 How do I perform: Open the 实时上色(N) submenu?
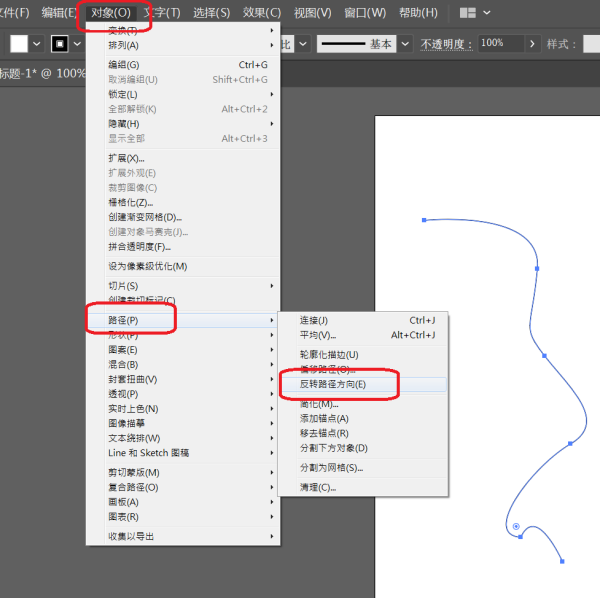(183, 409)
